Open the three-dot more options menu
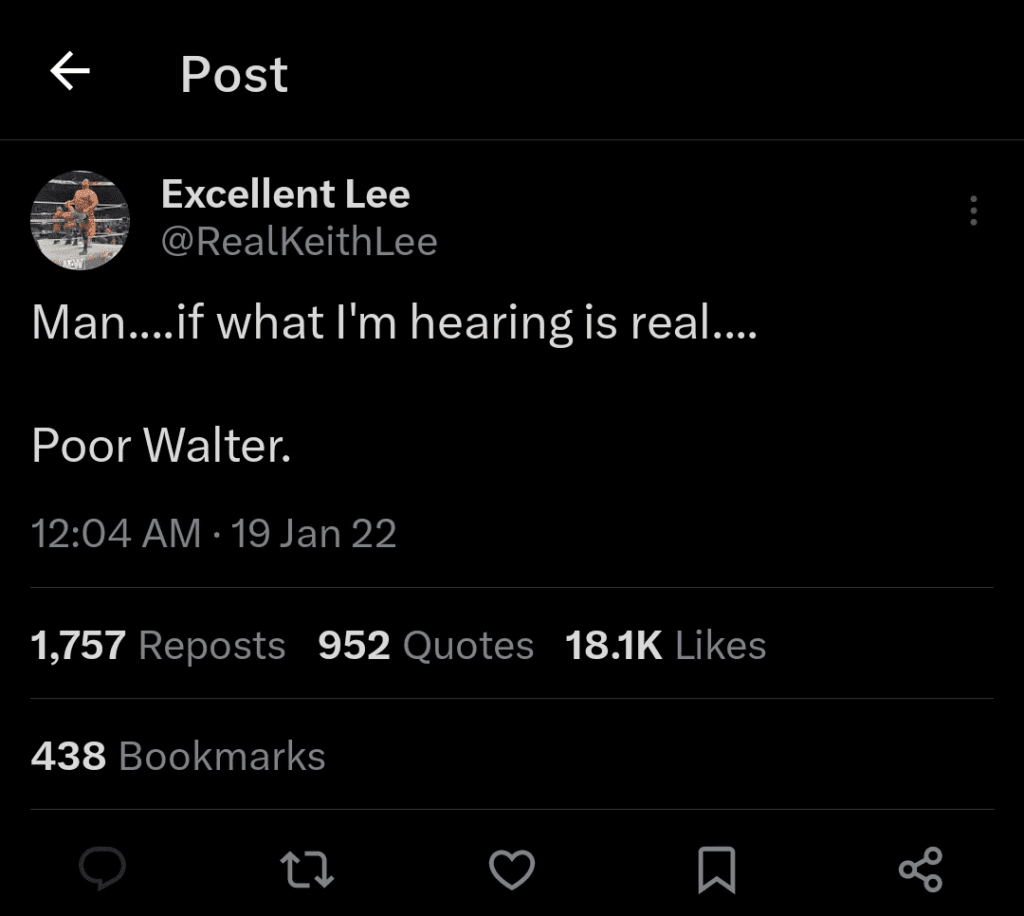 pyautogui.click(x=973, y=210)
